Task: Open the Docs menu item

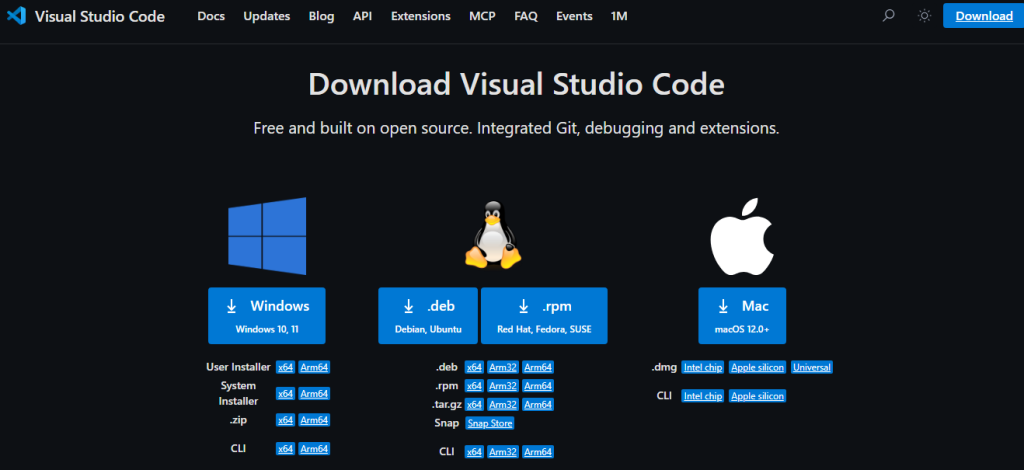Action: coord(211,16)
